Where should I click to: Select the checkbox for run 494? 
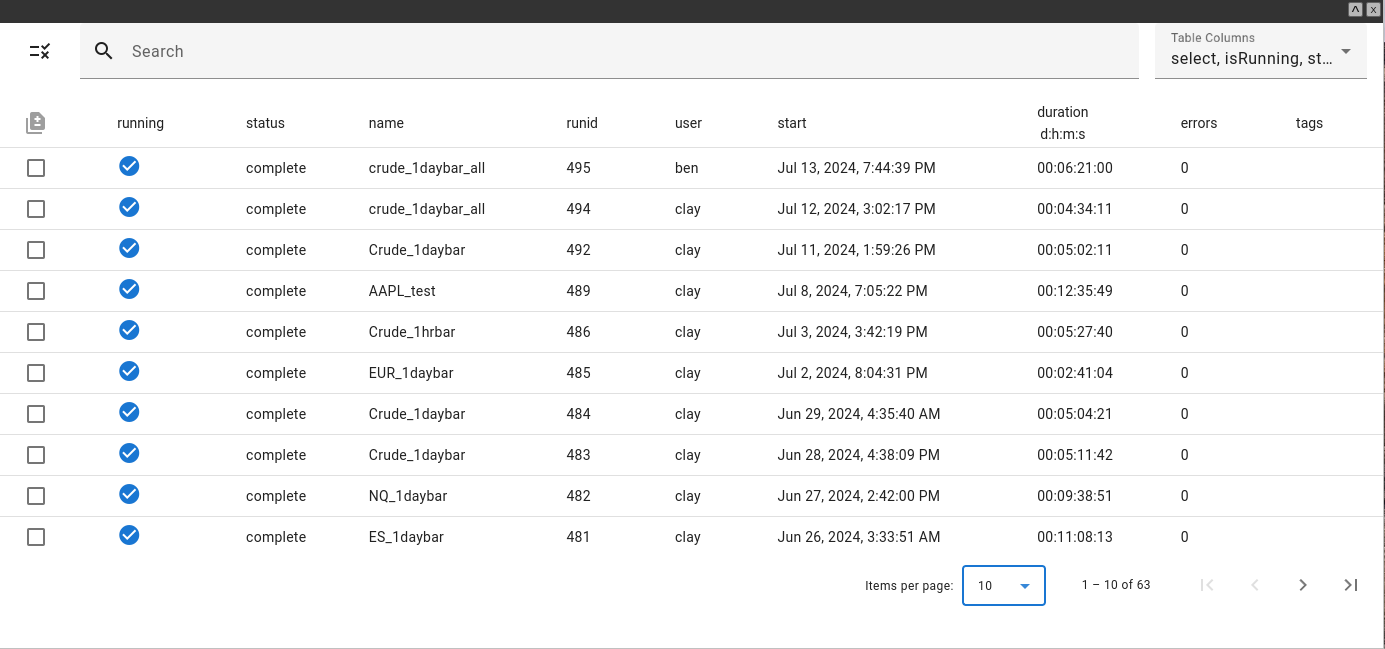(x=36, y=209)
